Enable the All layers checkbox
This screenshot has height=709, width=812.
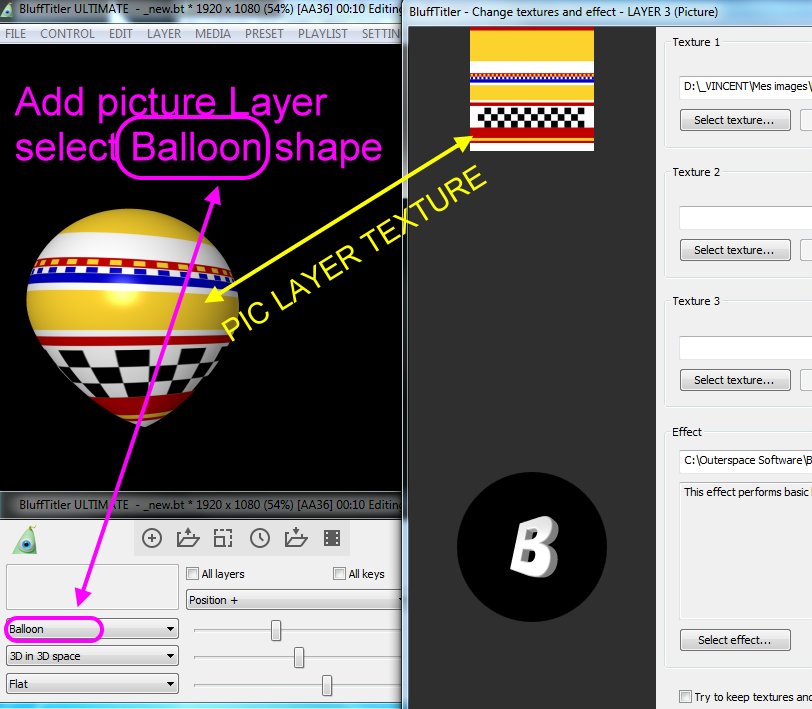pos(193,574)
